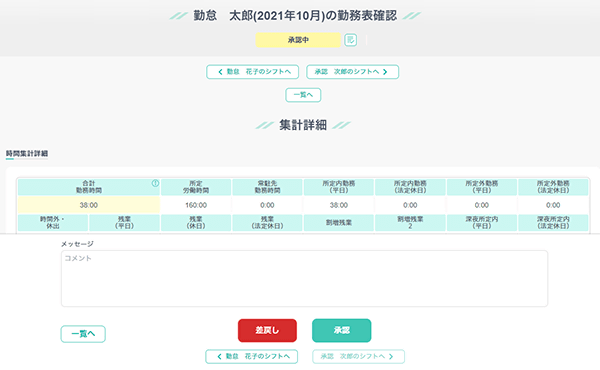Click the 時間外・休出 header cell

coord(53,223)
